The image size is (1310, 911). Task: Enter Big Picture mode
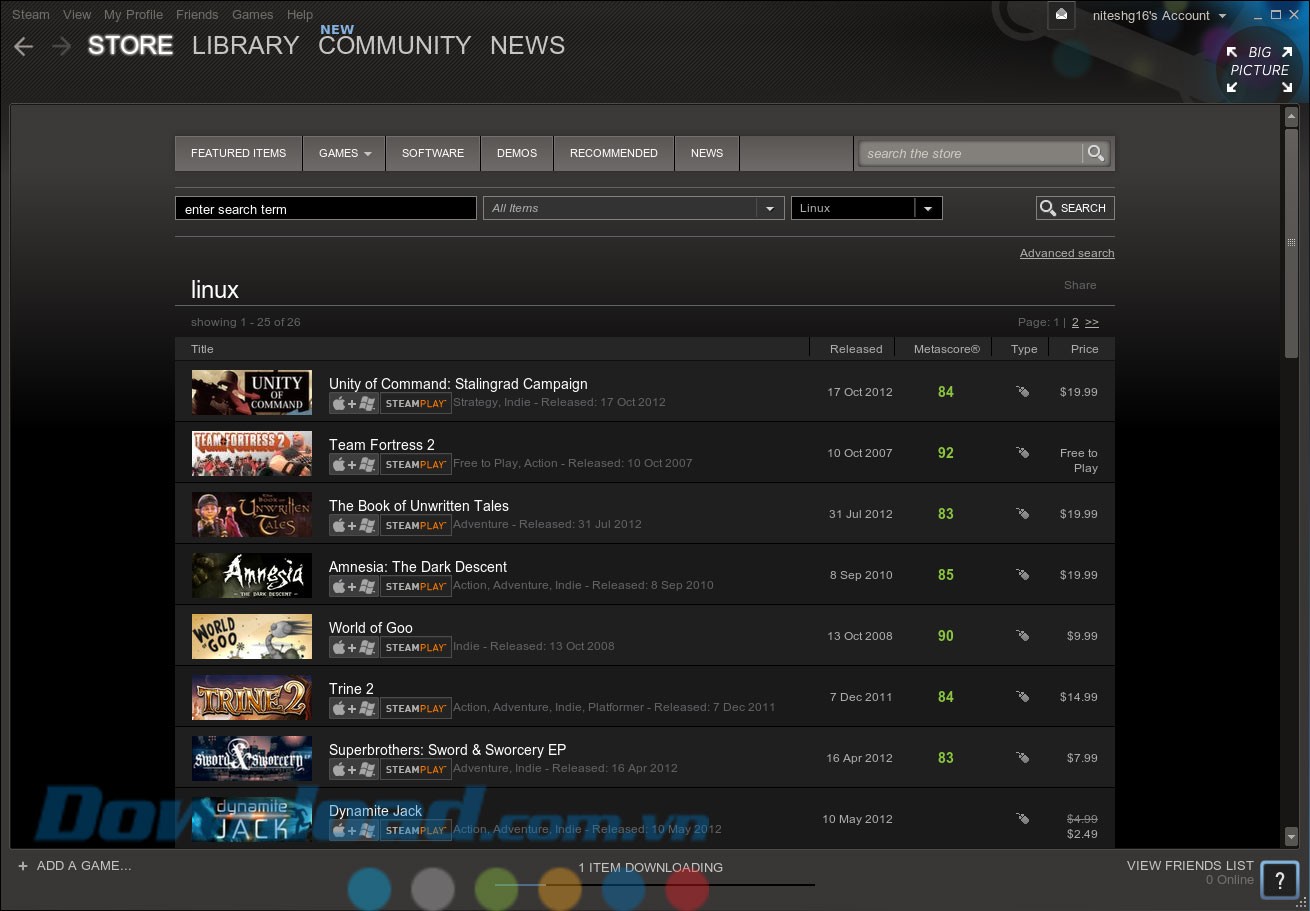[x=1259, y=68]
